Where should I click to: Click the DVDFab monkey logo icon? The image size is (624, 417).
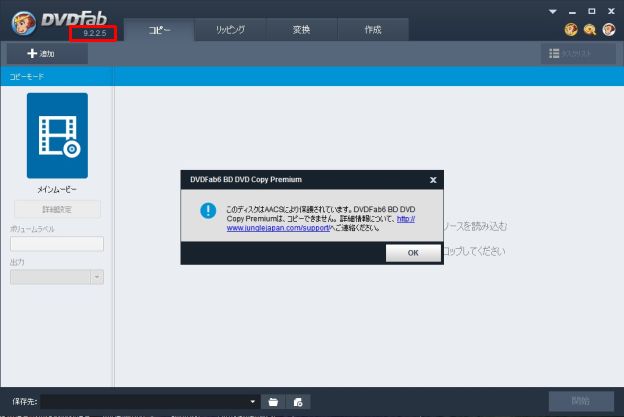pos(23,23)
